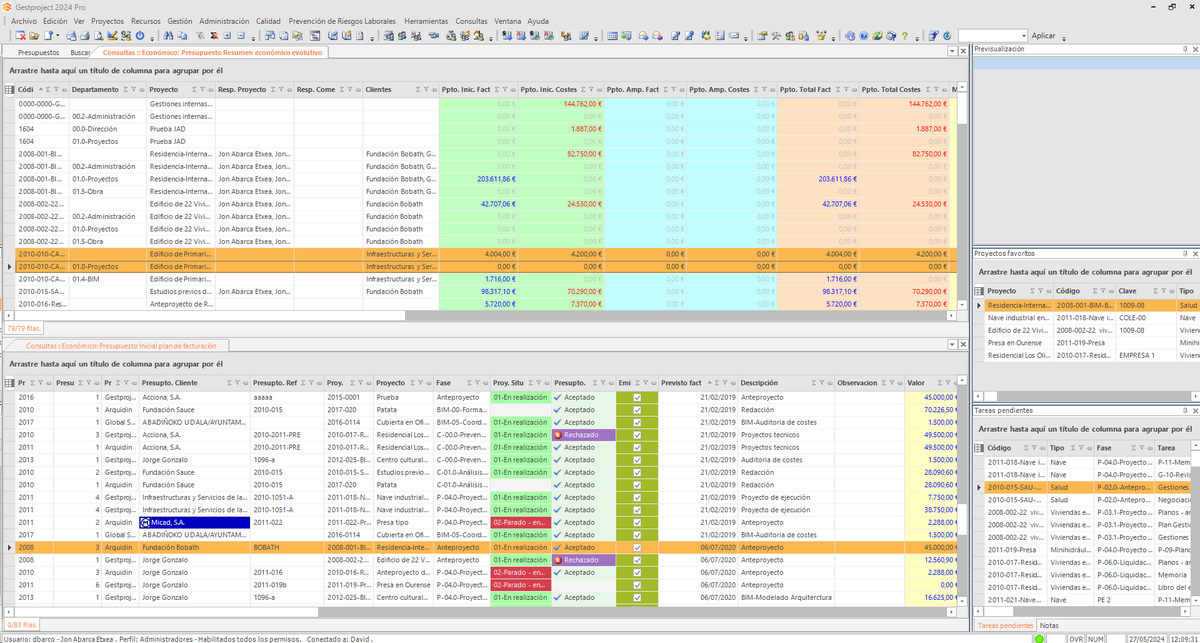This screenshot has width=1200, height=643.
Task: Click lower grid horizontal scrollbar
Action: tap(480, 610)
